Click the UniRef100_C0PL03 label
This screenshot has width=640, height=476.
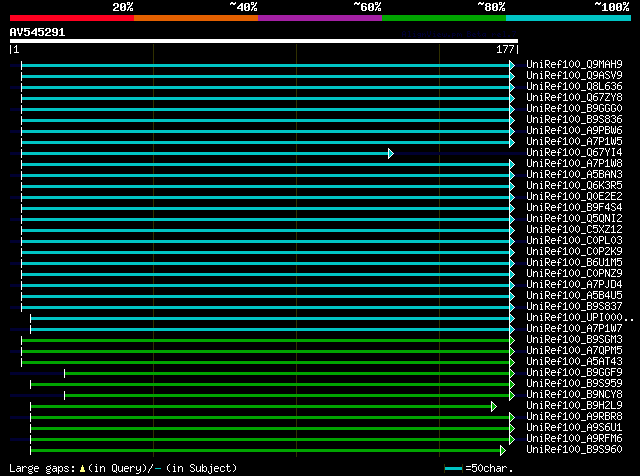click(574, 240)
